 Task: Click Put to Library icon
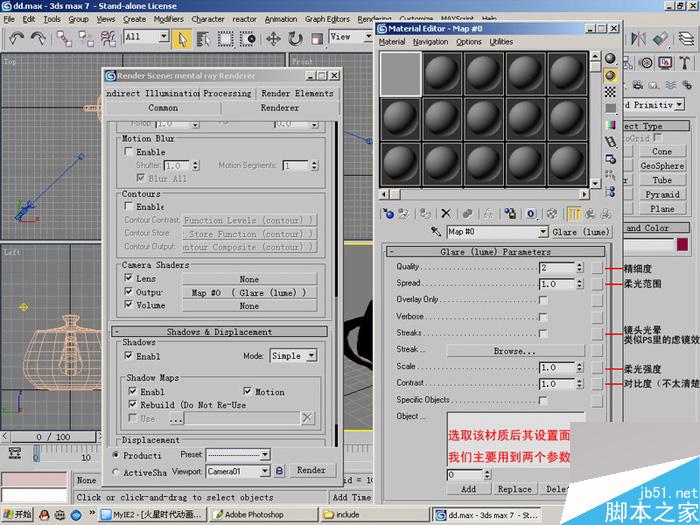pyautogui.click(x=510, y=214)
